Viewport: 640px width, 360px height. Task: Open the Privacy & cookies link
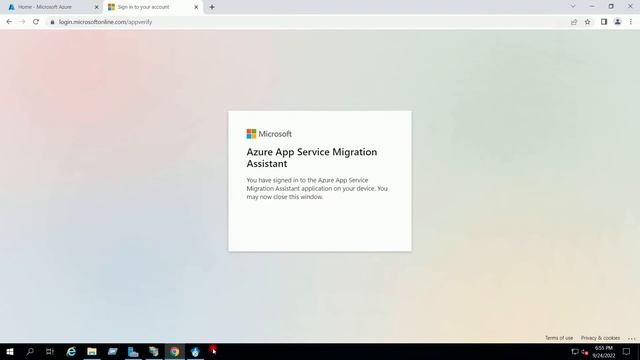pos(600,338)
